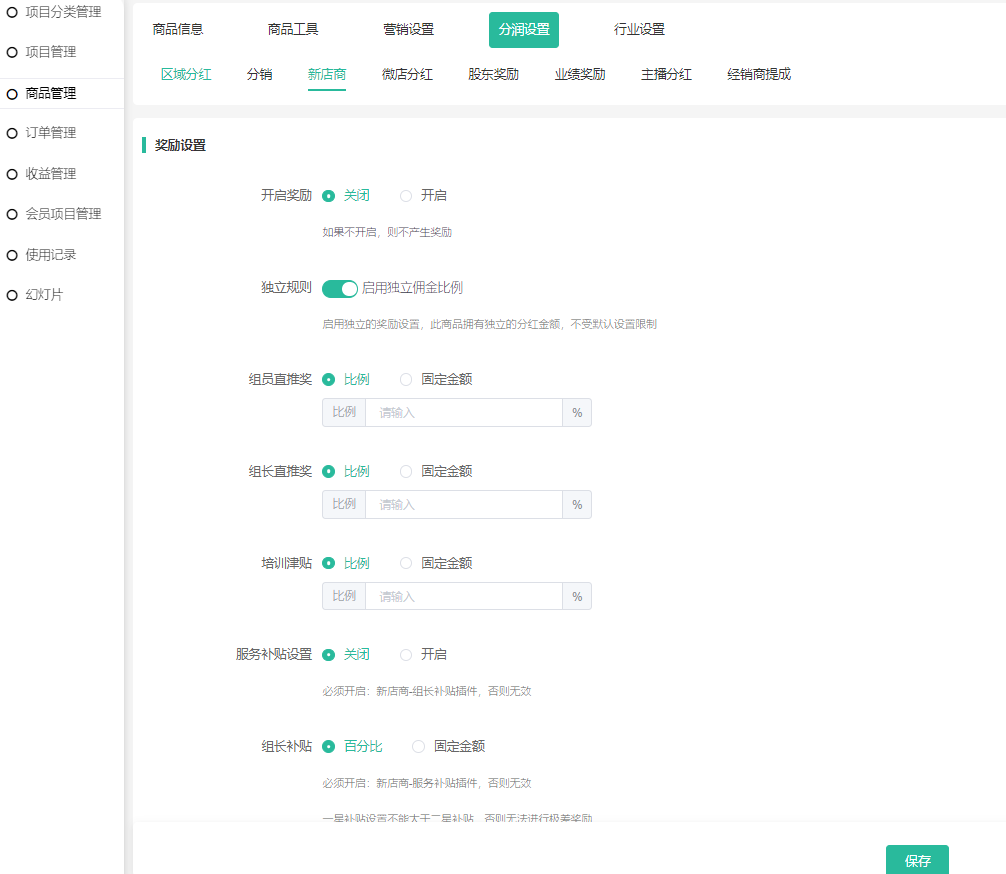Image resolution: width=1006 pixels, height=874 pixels.
Task: Choose 固定金额 for 组长直推奖
Action: click(x=406, y=472)
